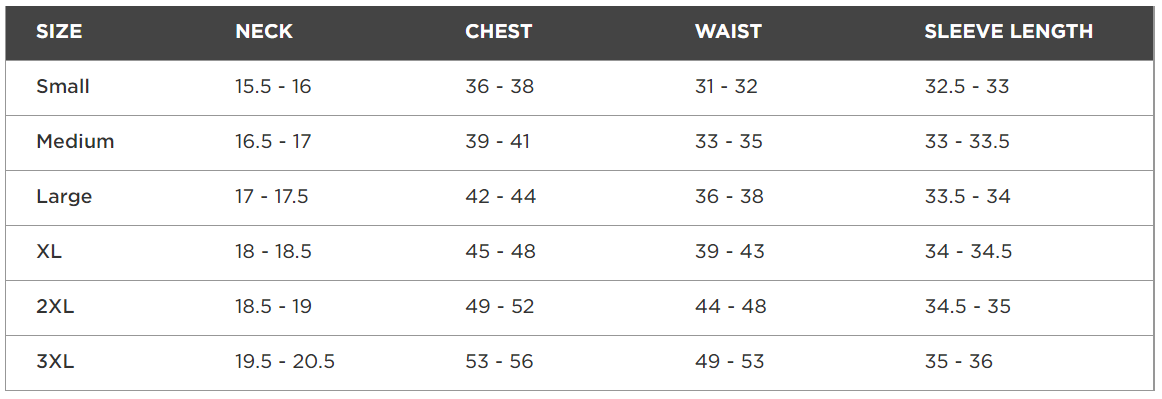1162x399 pixels.
Task: Click 2XL chest value 49 - 52
Action: [x=499, y=307]
